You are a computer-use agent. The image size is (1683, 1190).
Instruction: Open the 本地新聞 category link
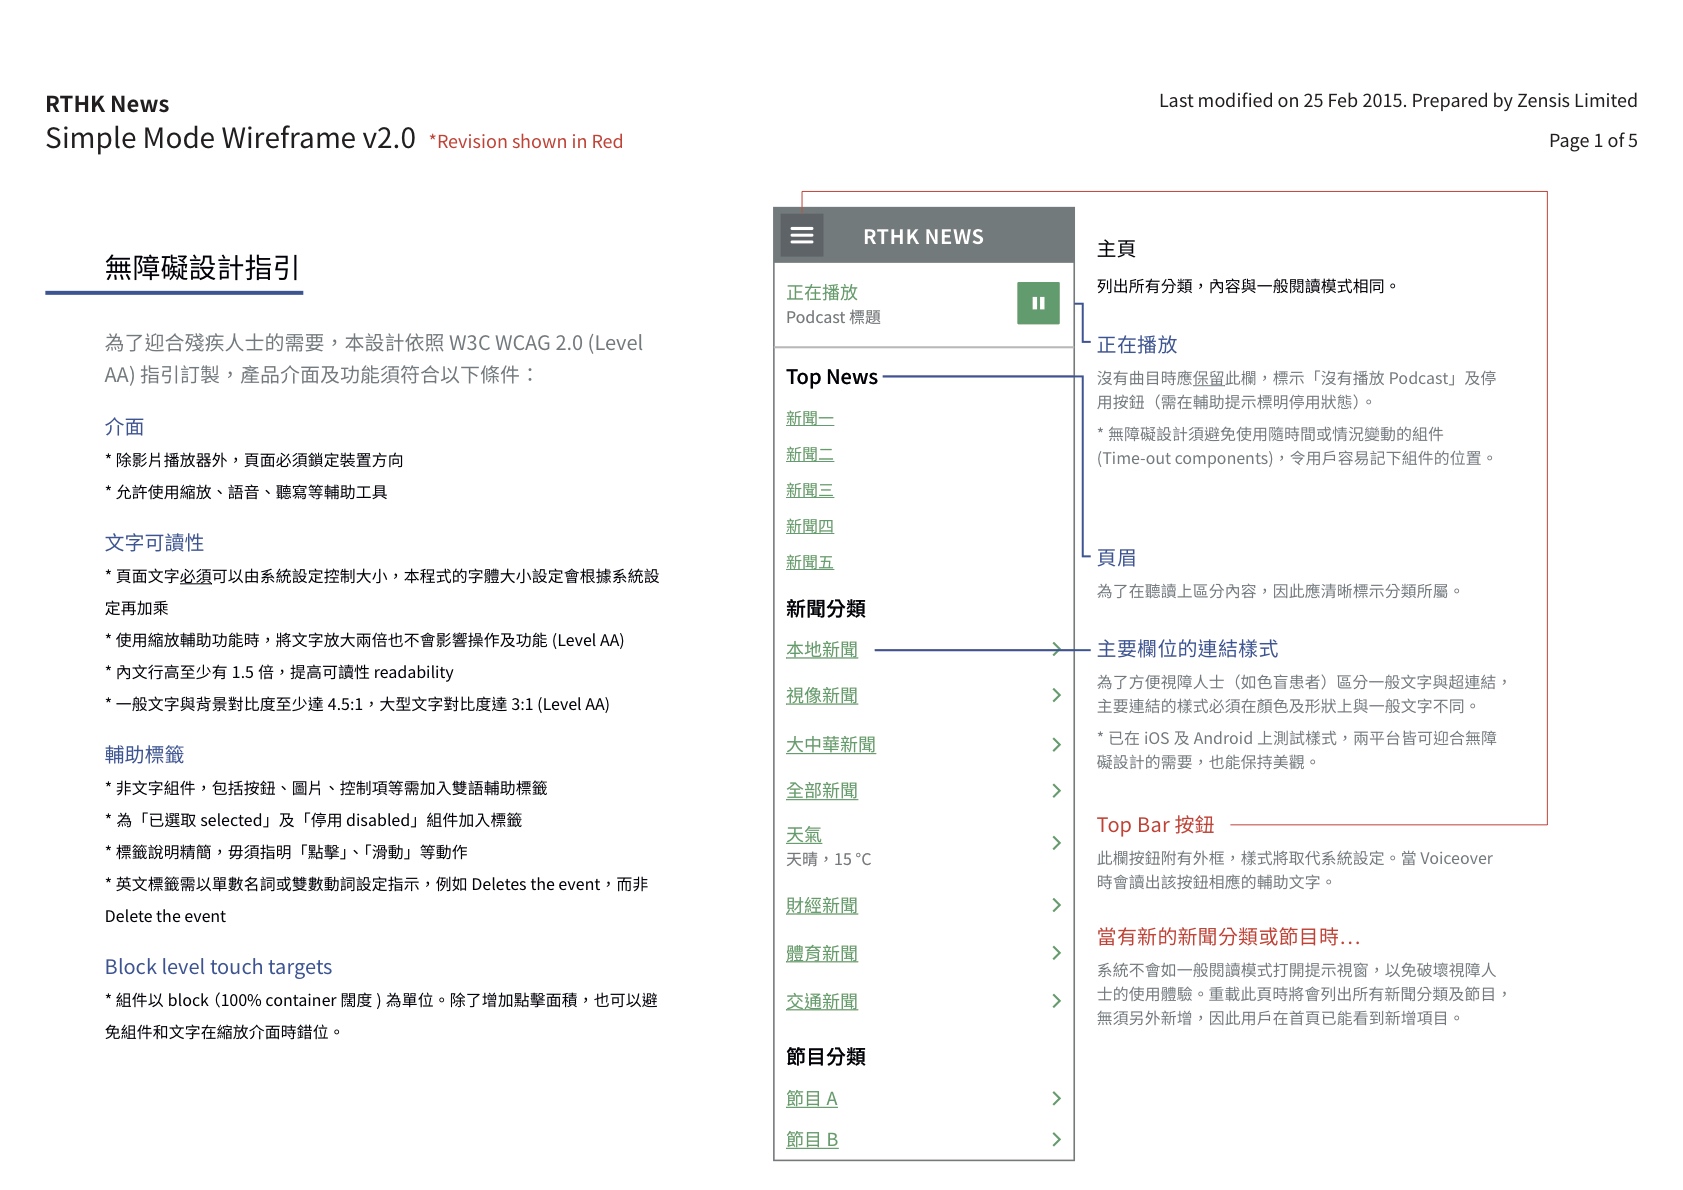821,650
